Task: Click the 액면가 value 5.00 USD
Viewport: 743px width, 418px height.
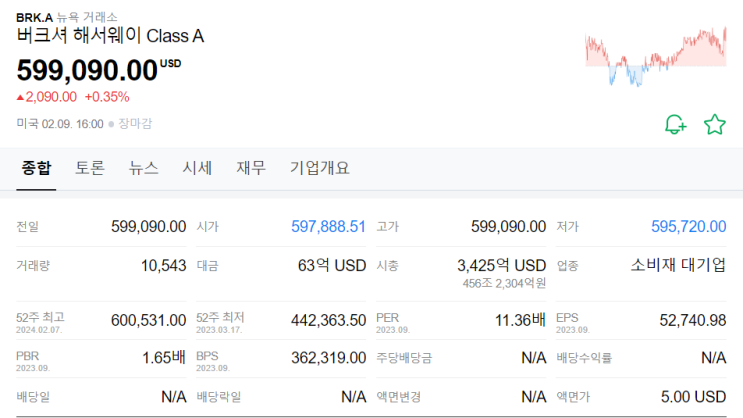Action: pyautogui.click(x=694, y=397)
